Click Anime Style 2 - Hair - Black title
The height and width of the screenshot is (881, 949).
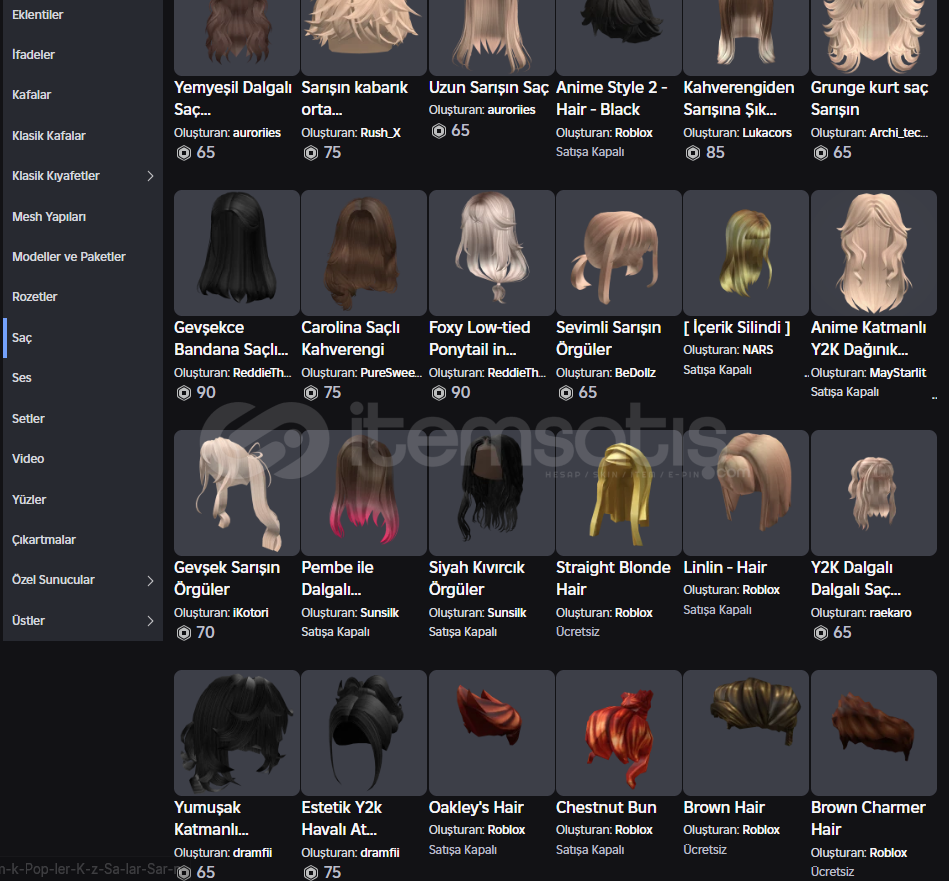click(612, 99)
